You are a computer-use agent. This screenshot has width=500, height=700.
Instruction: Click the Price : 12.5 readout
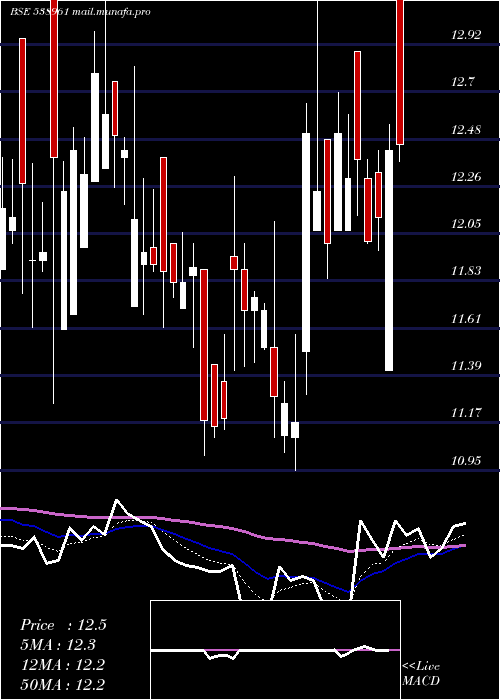(63, 625)
